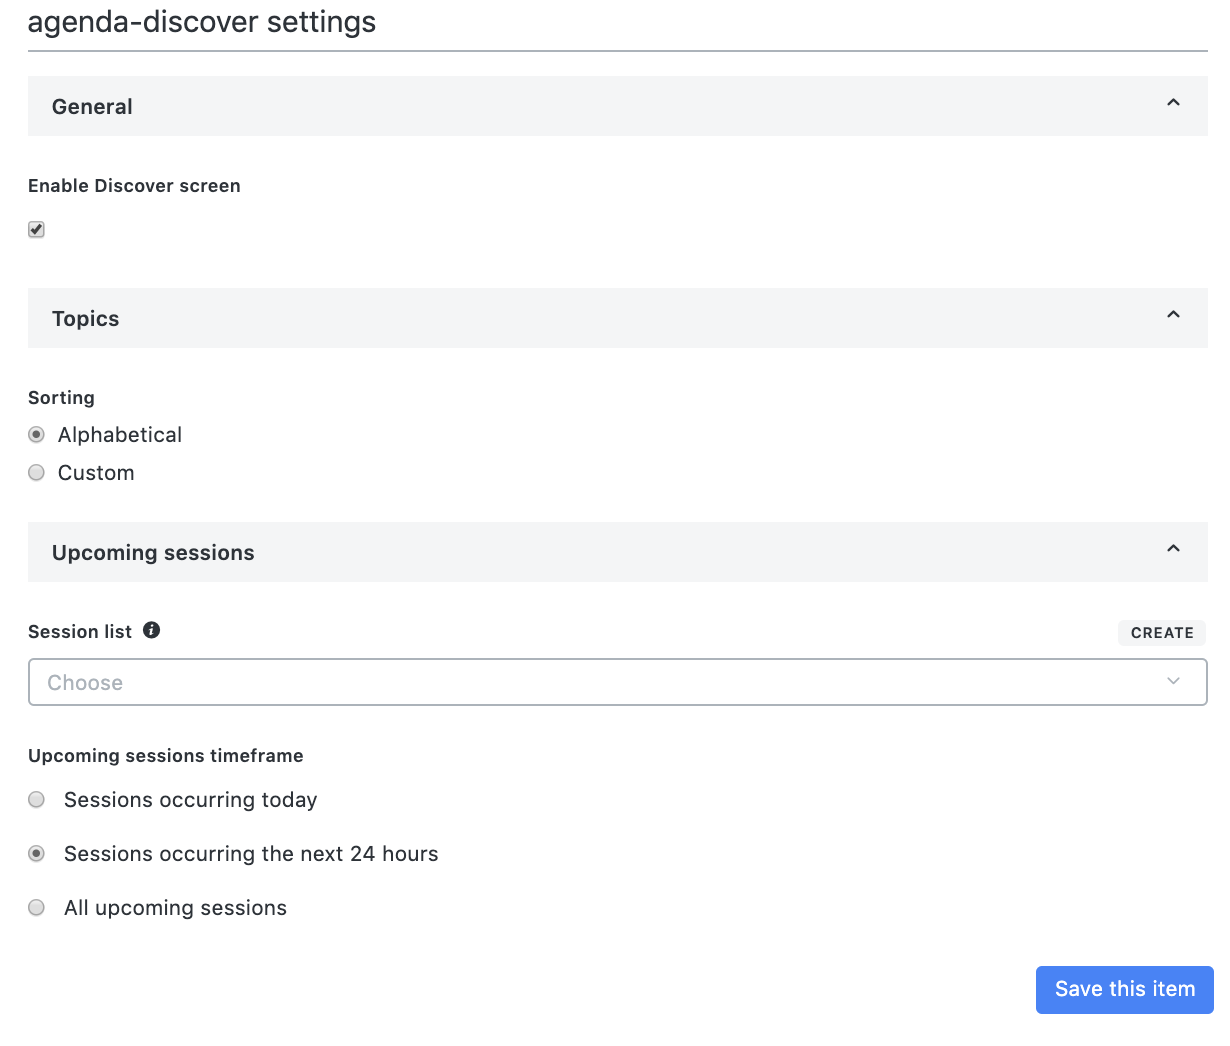Collapse the Topics section chevron

click(x=1174, y=315)
